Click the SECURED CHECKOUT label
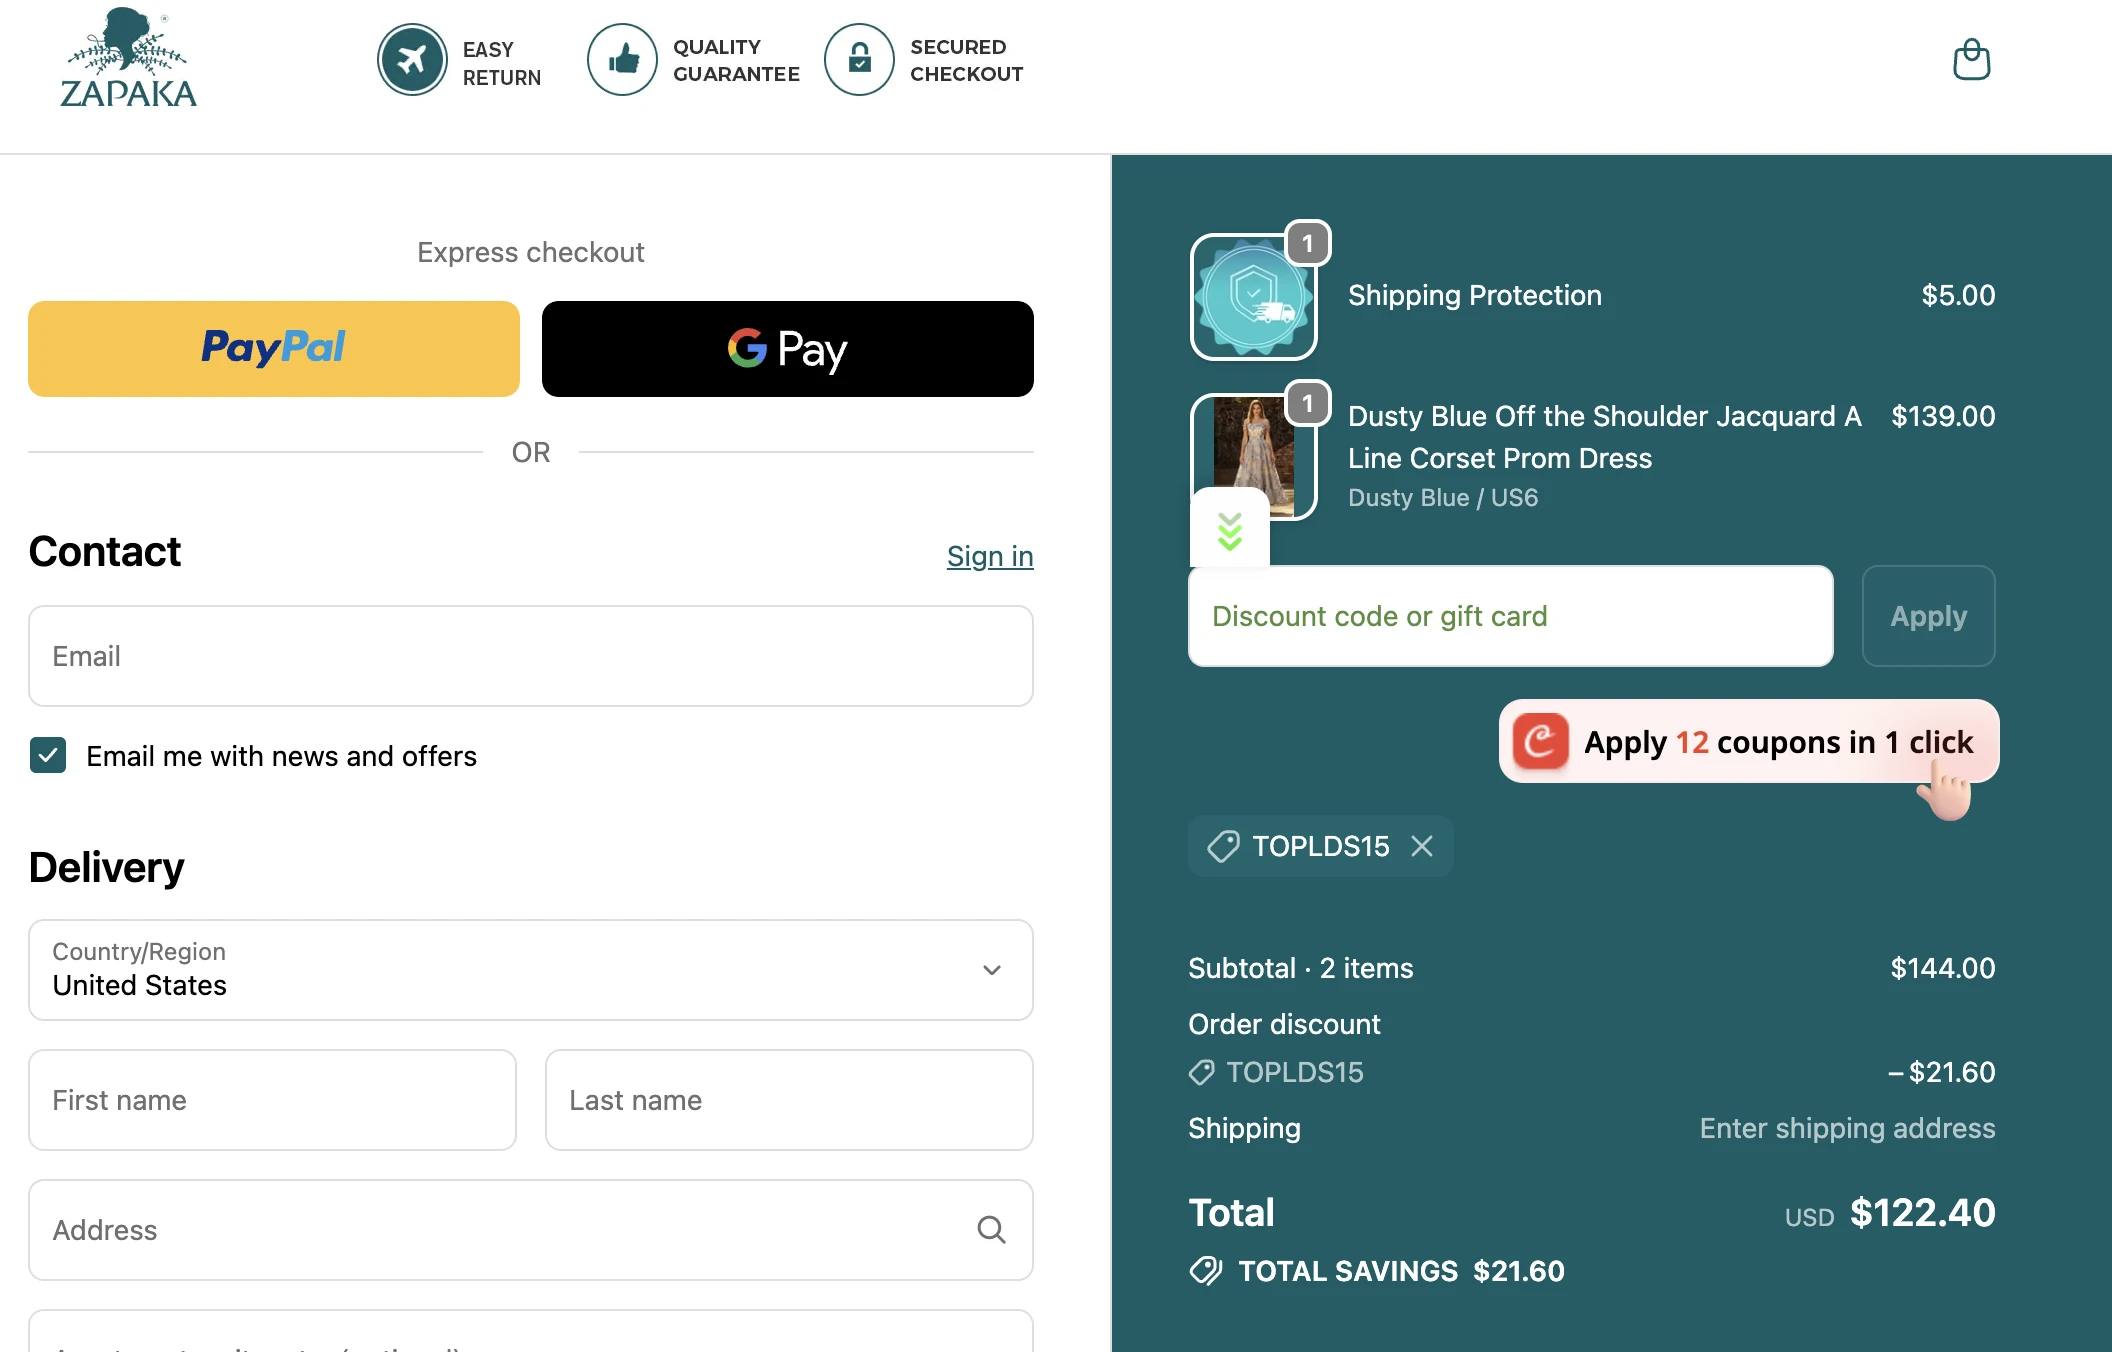 [x=966, y=60]
